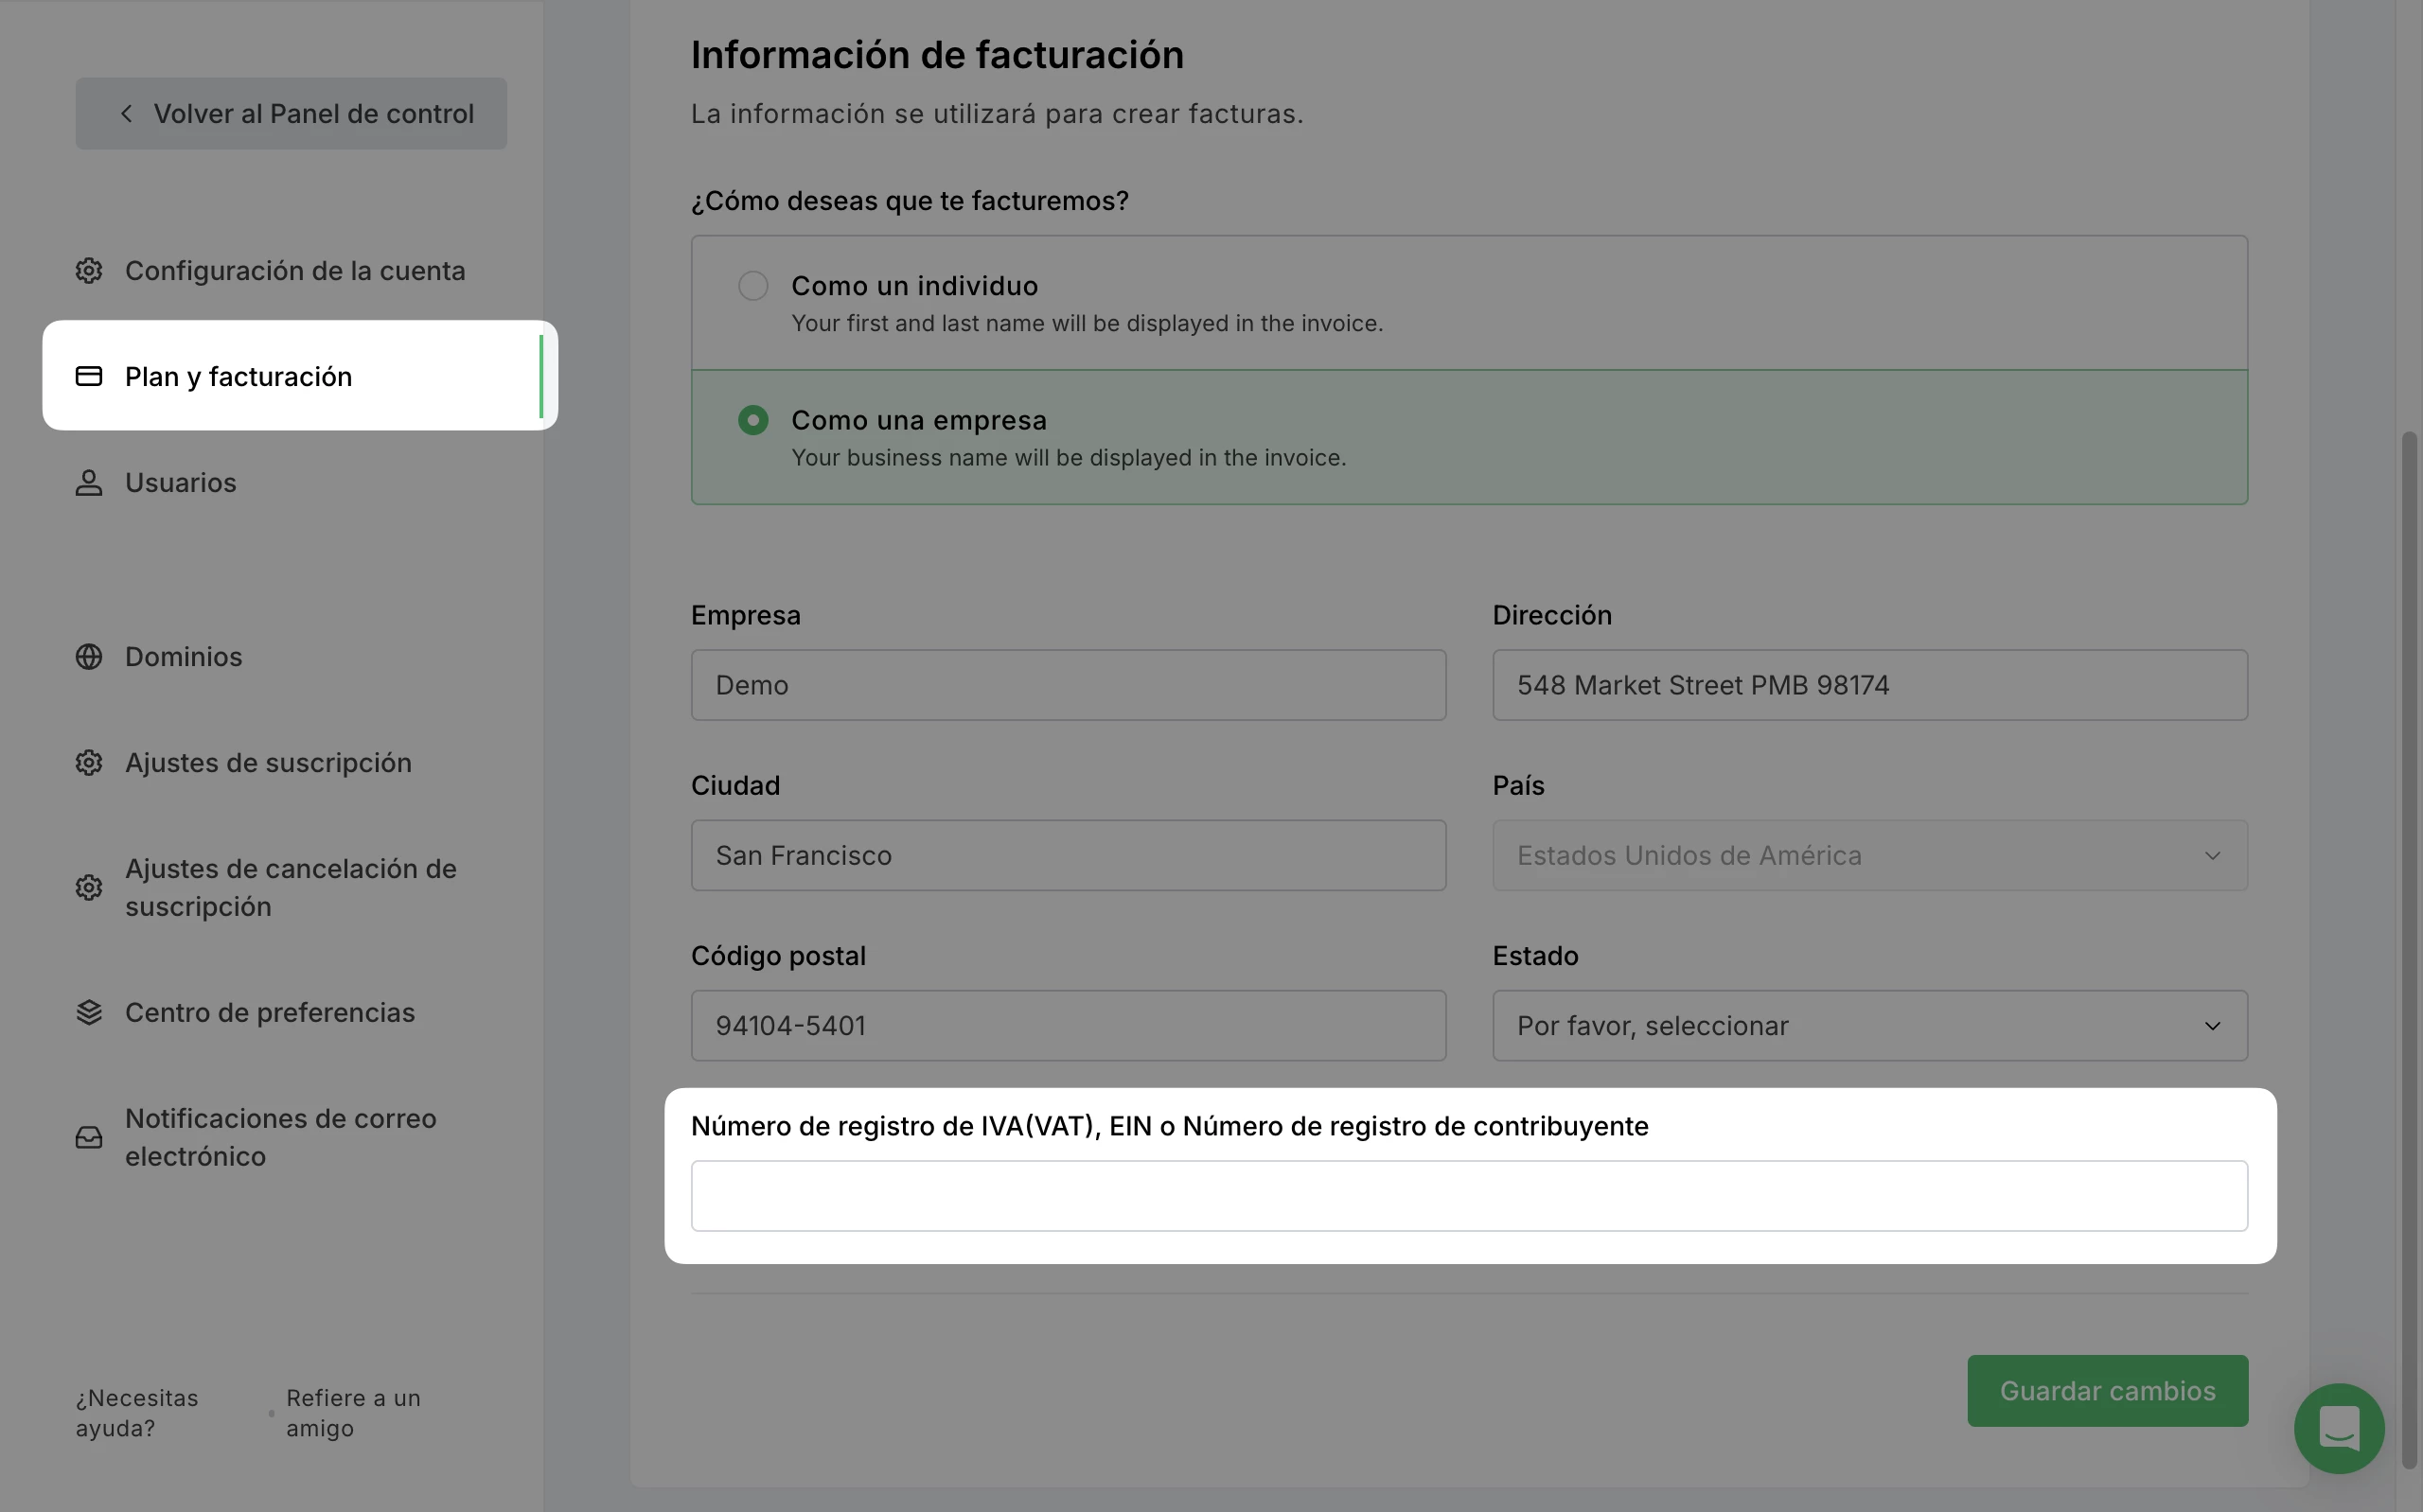Focus the IVA(VAT) / EIN number input field
The height and width of the screenshot is (1512, 2423).
1468,1196
